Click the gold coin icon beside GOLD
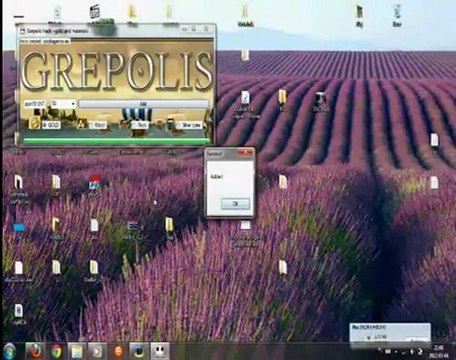Viewport: 456px width, 360px height. pyautogui.click(x=34, y=124)
